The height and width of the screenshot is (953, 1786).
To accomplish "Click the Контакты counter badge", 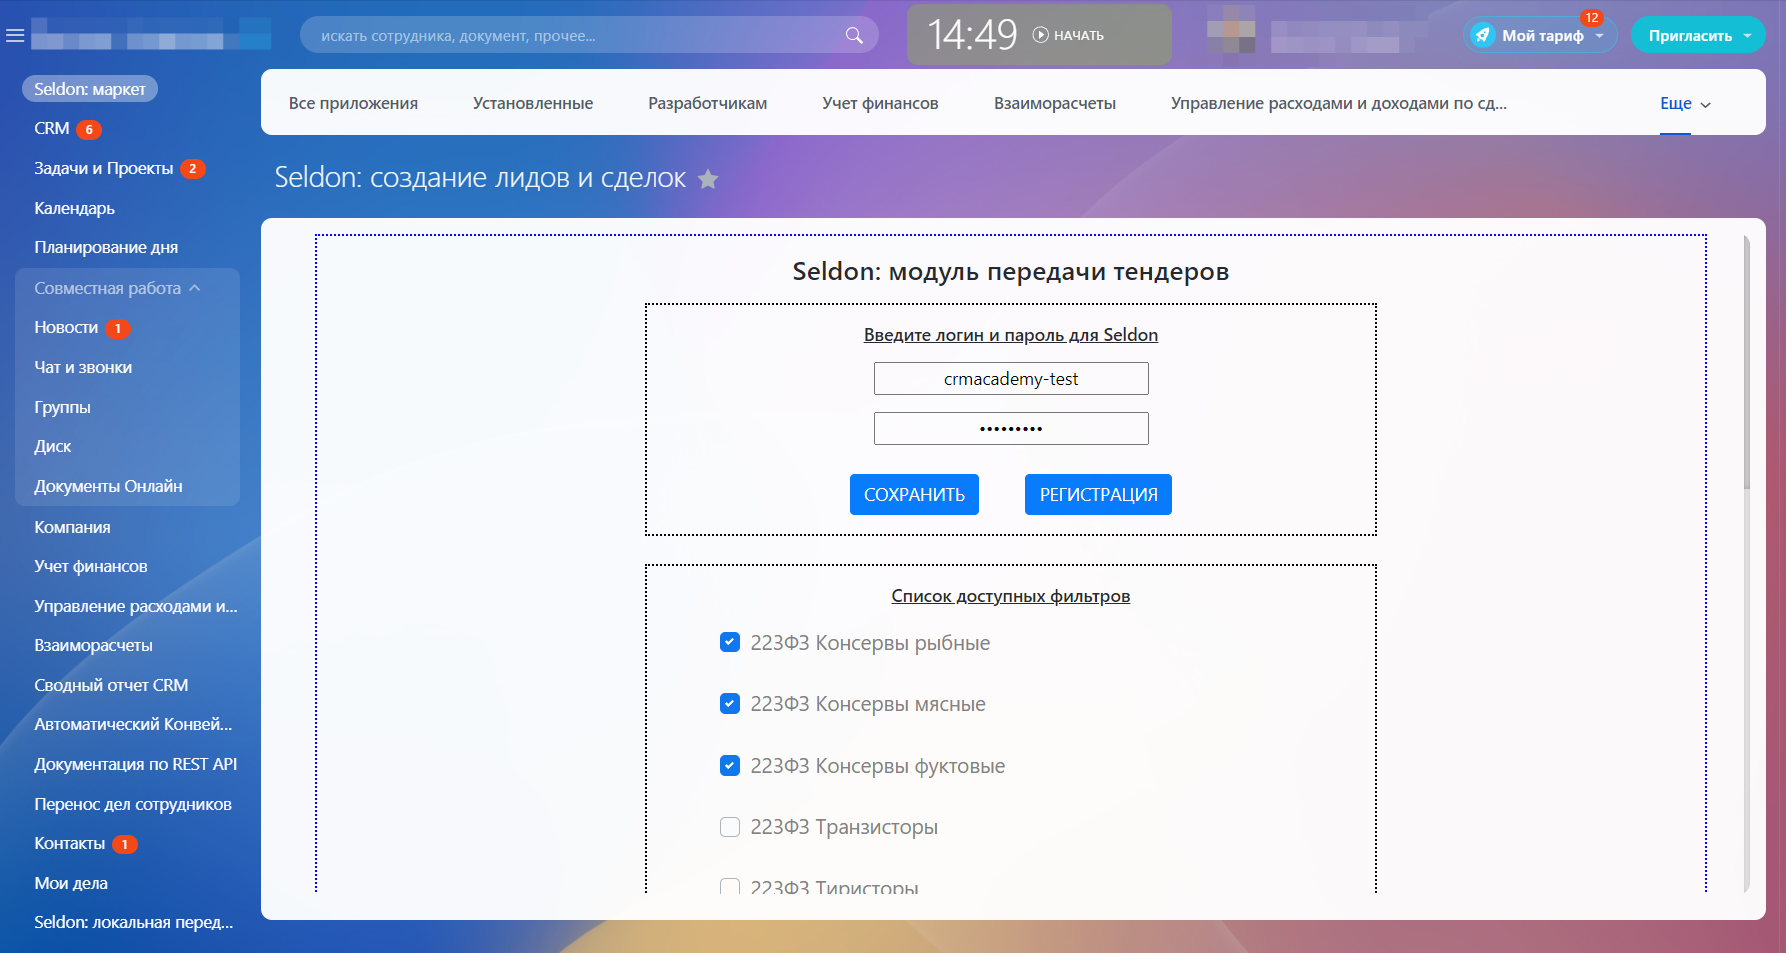I will (125, 844).
